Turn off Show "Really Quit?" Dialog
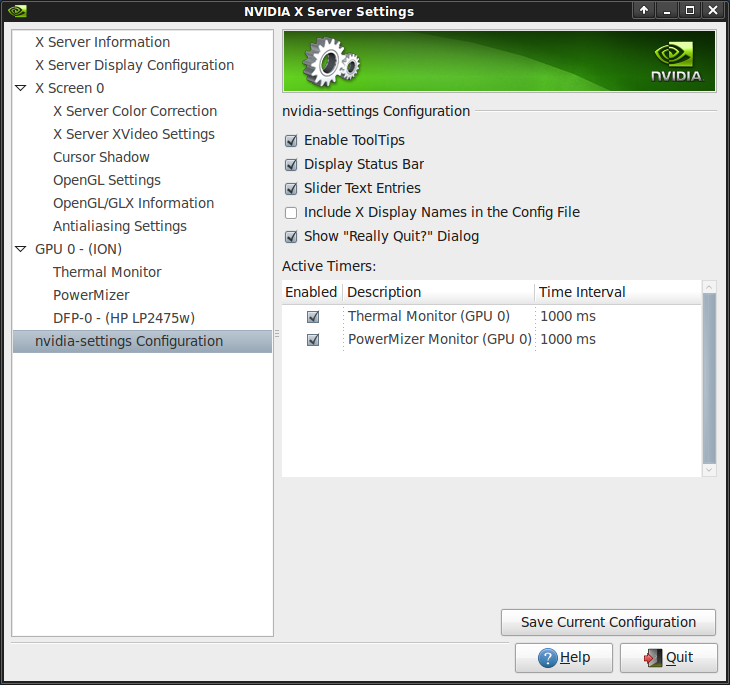 [x=291, y=237]
